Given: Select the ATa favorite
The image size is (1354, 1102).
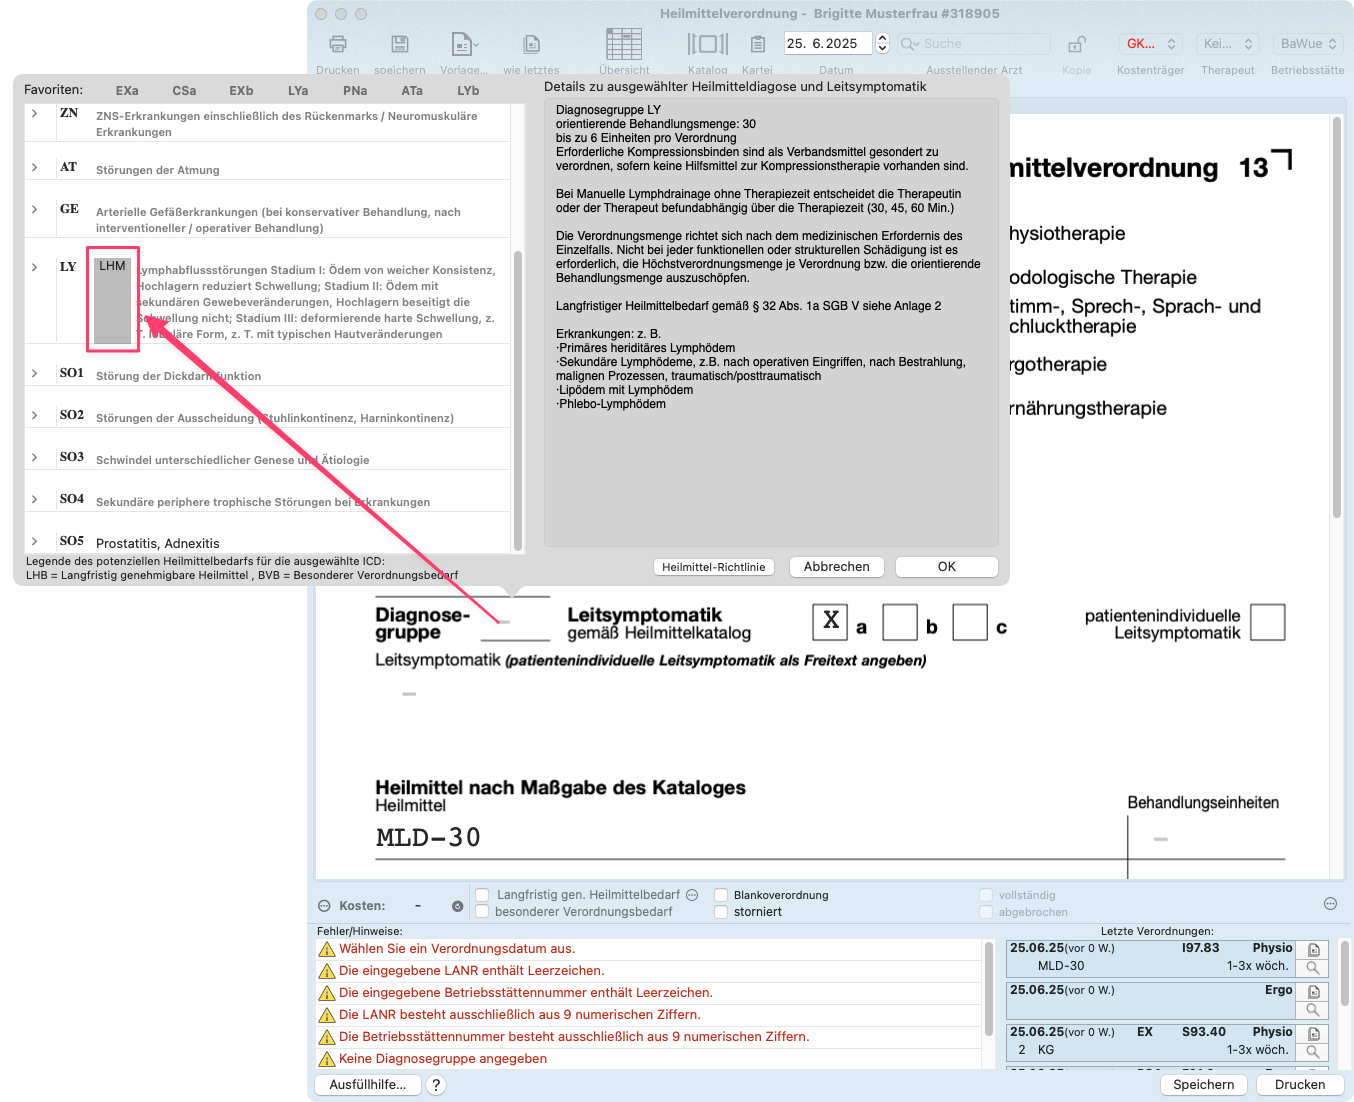Looking at the screenshot, I should pyautogui.click(x=412, y=91).
